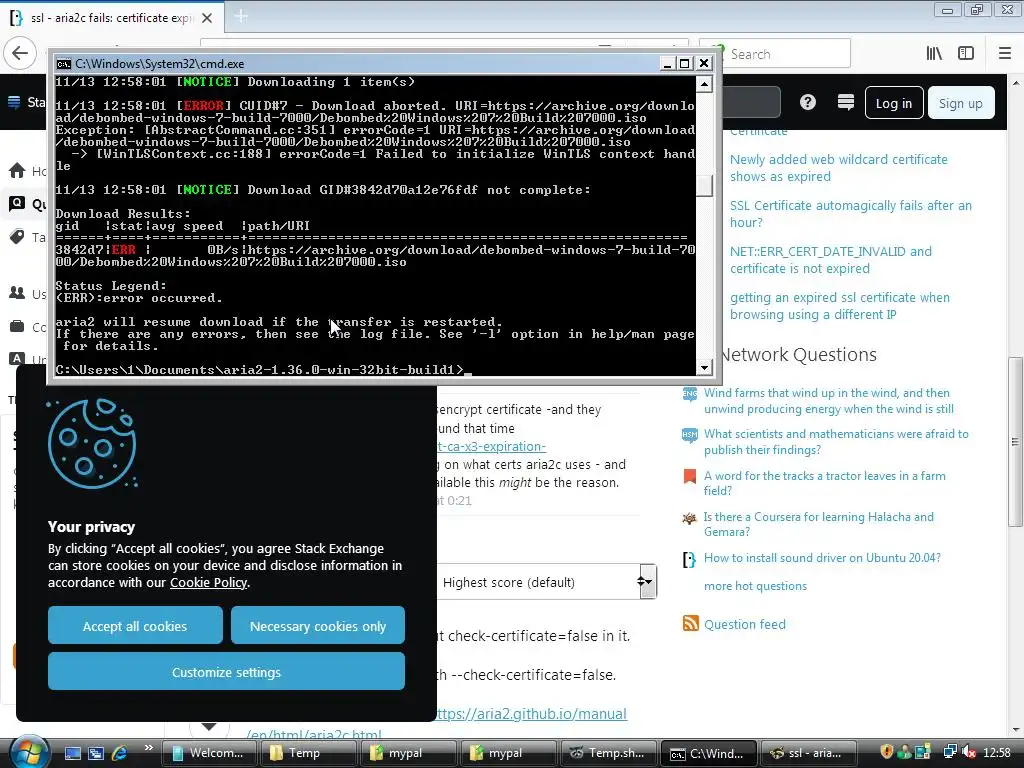Switch to 'Welcom...' taskbar item
The height and width of the screenshot is (768, 1024).
point(210,753)
